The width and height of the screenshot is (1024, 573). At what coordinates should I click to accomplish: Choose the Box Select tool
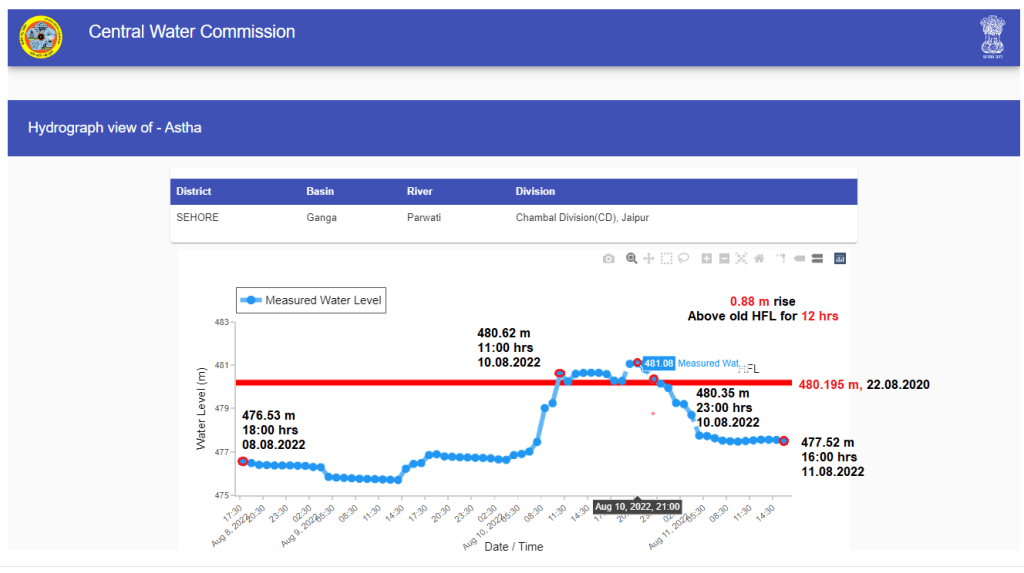pyautogui.click(x=666, y=258)
